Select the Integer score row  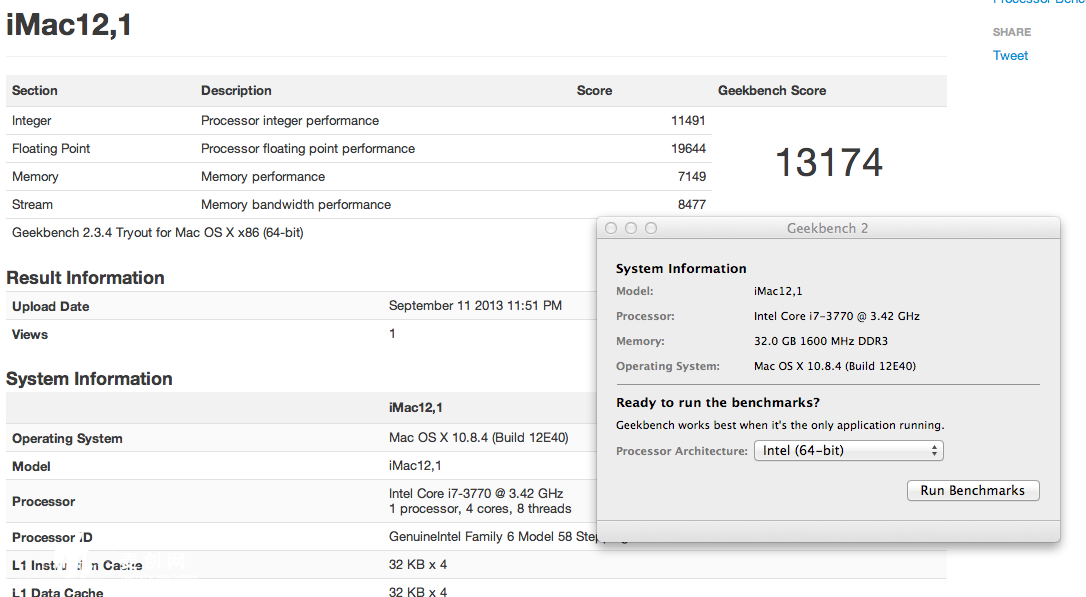pyautogui.click(x=358, y=121)
